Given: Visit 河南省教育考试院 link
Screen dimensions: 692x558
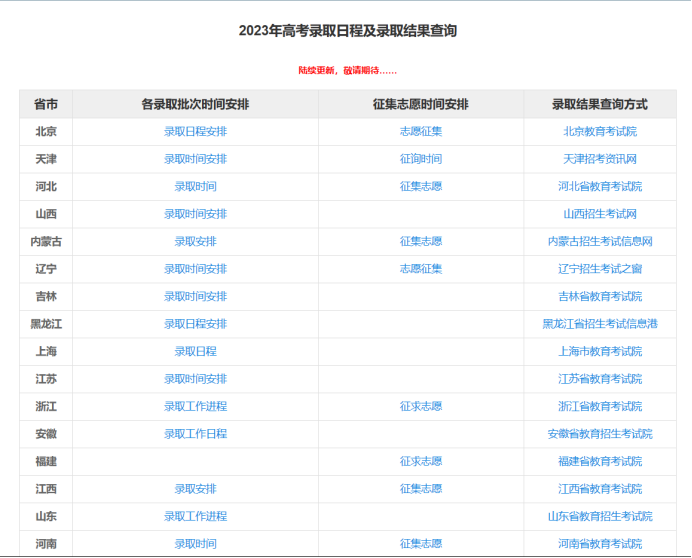Looking at the screenshot, I should [x=600, y=544].
